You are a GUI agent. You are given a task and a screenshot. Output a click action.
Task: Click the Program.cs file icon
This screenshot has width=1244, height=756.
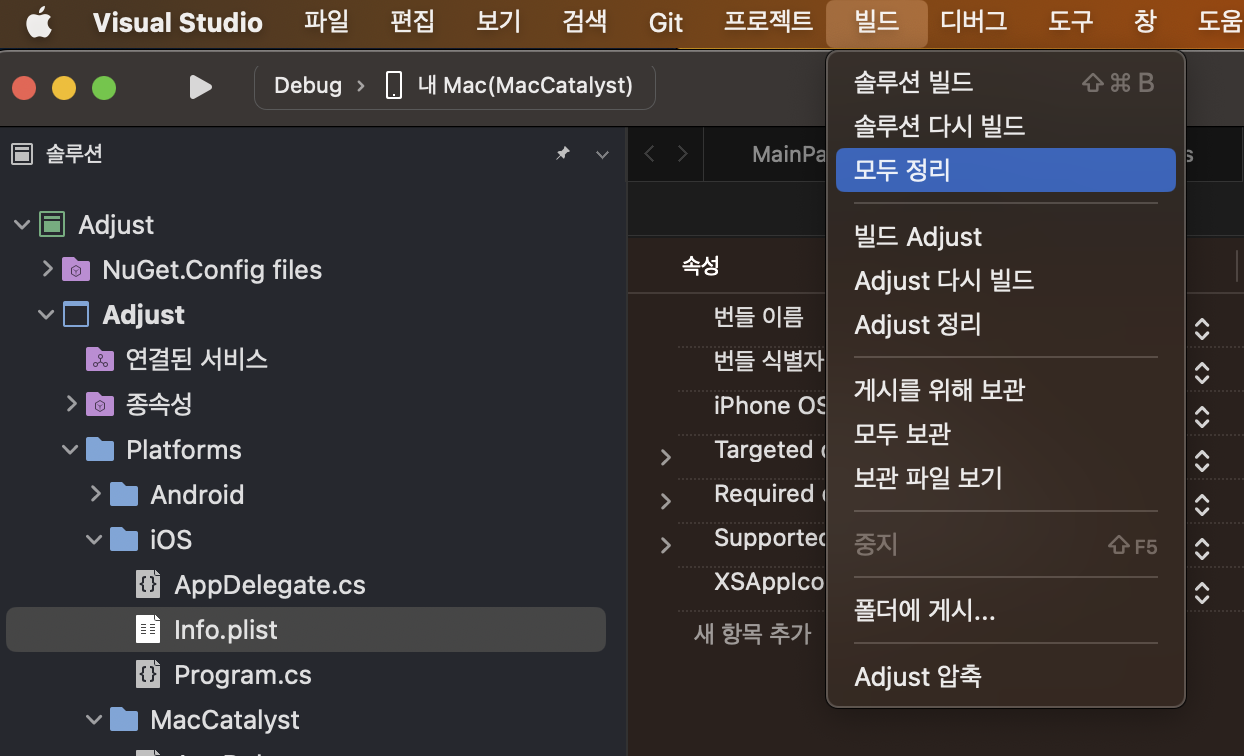(148, 674)
